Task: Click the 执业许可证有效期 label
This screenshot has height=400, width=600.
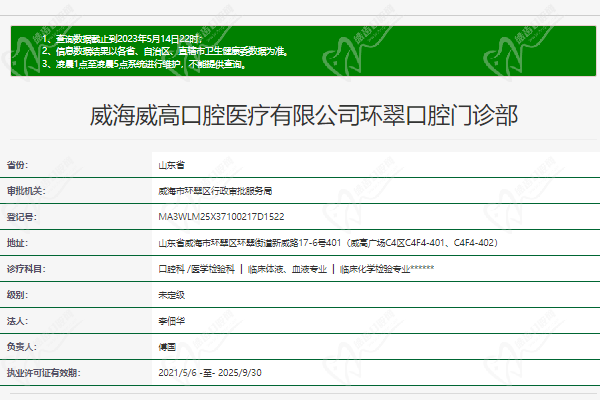Action: (x=43, y=373)
